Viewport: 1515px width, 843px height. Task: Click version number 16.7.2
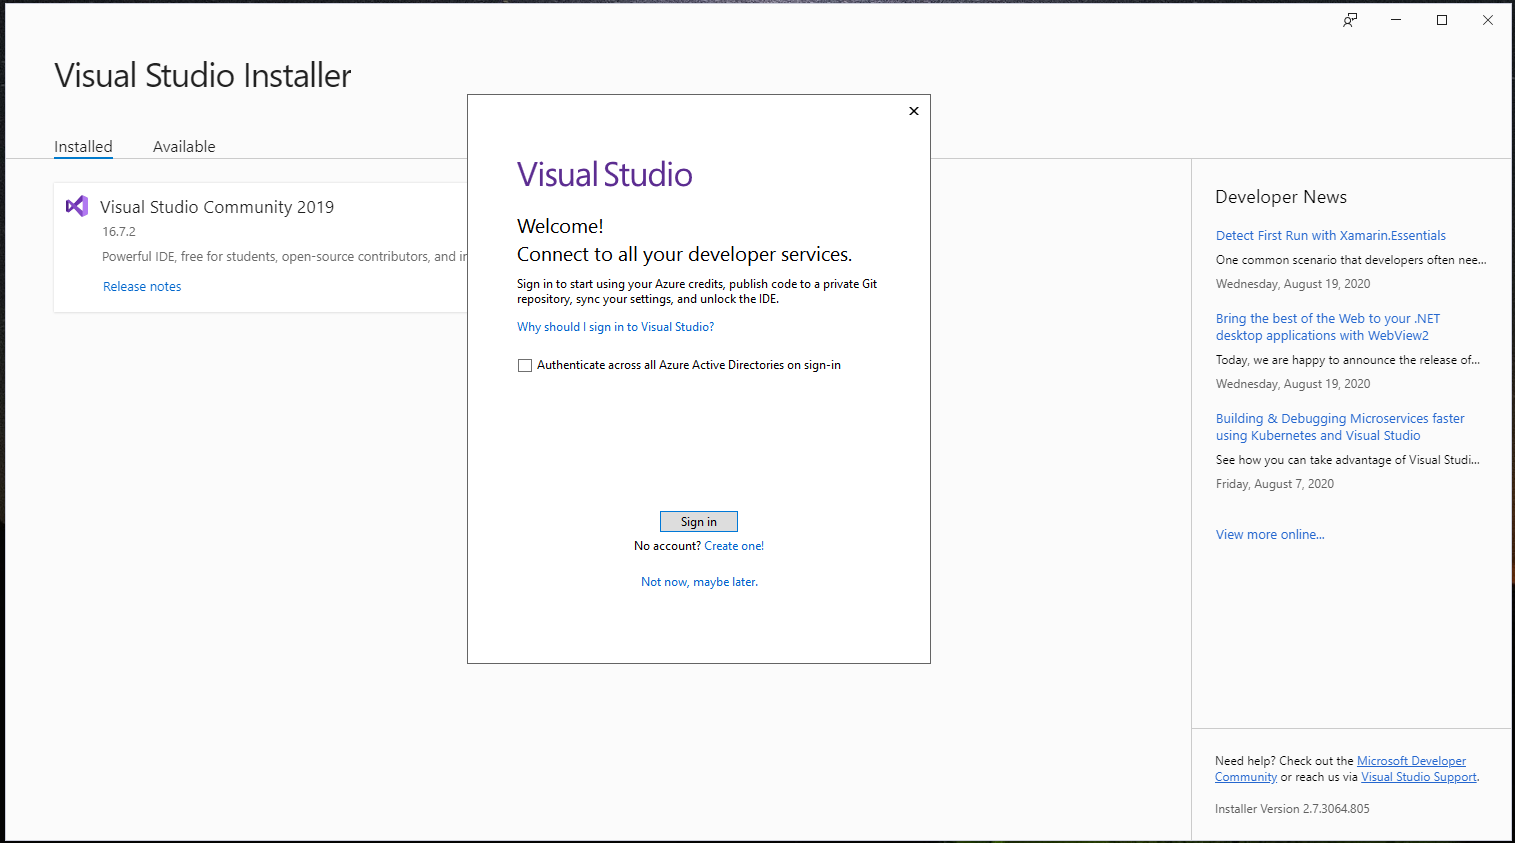(119, 232)
